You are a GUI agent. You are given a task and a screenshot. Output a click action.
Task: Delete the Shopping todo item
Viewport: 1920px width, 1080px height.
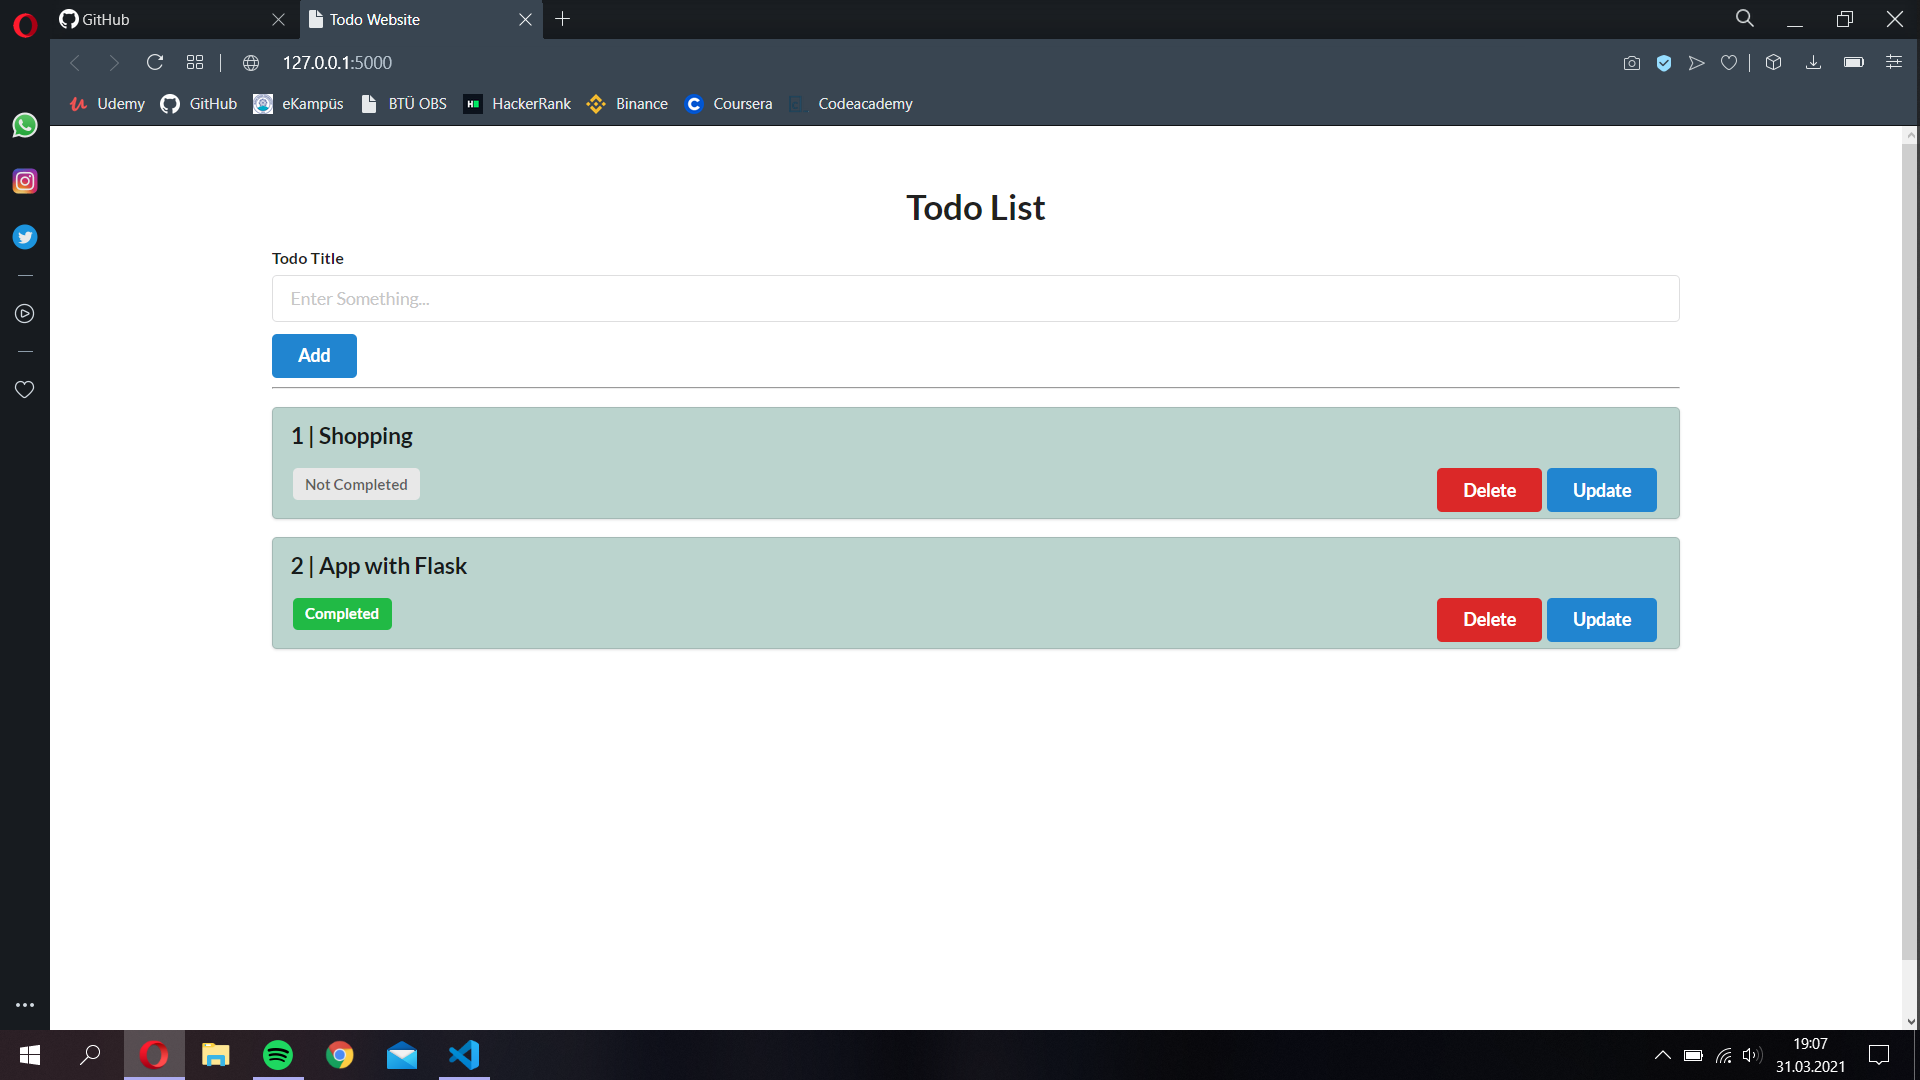(1489, 490)
